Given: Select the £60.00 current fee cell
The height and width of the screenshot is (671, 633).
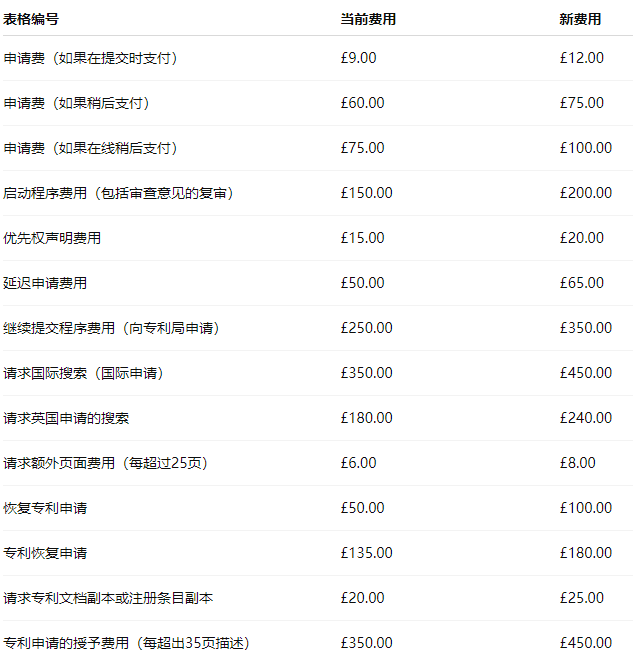Looking at the screenshot, I should coord(362,103).
